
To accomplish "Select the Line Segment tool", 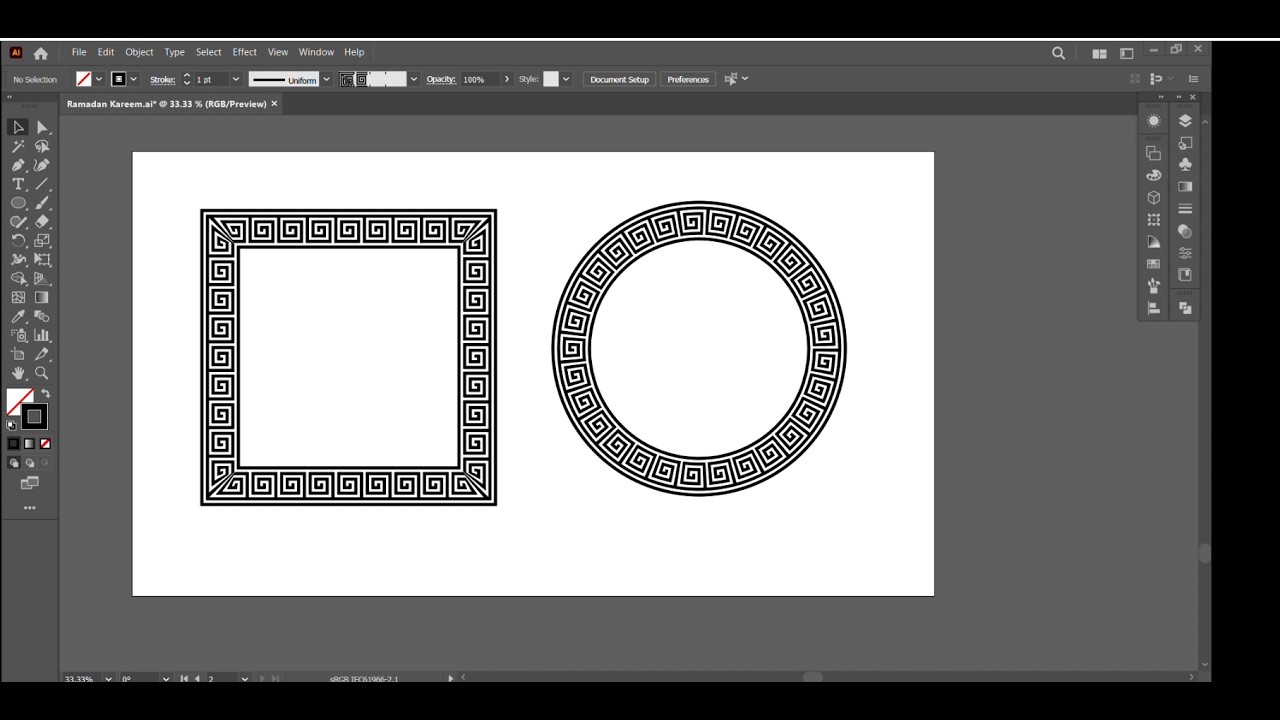I will tap(42, 184).
